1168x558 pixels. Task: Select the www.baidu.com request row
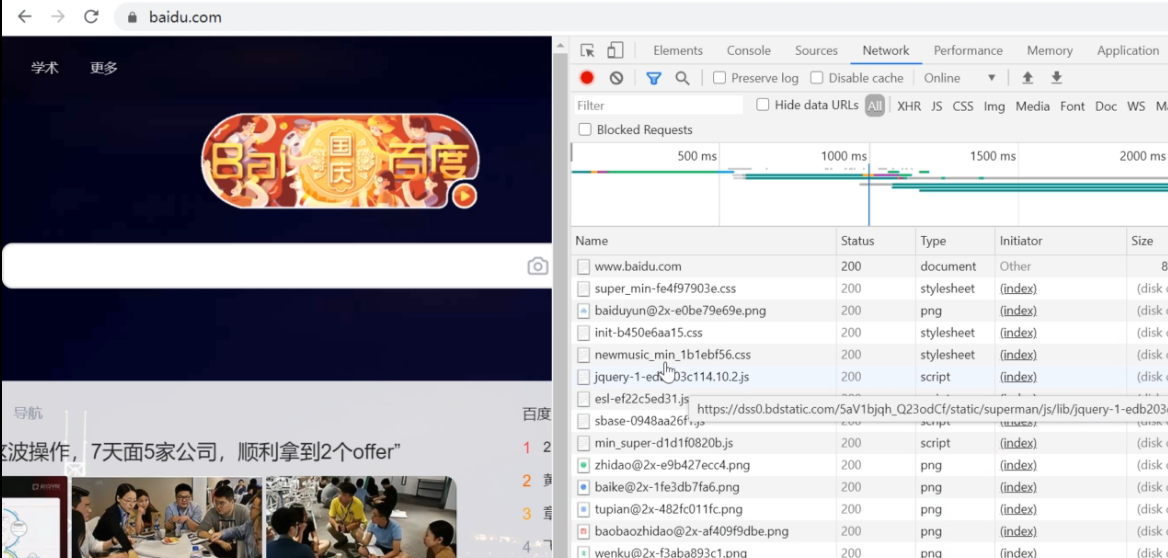click(869, 266)
